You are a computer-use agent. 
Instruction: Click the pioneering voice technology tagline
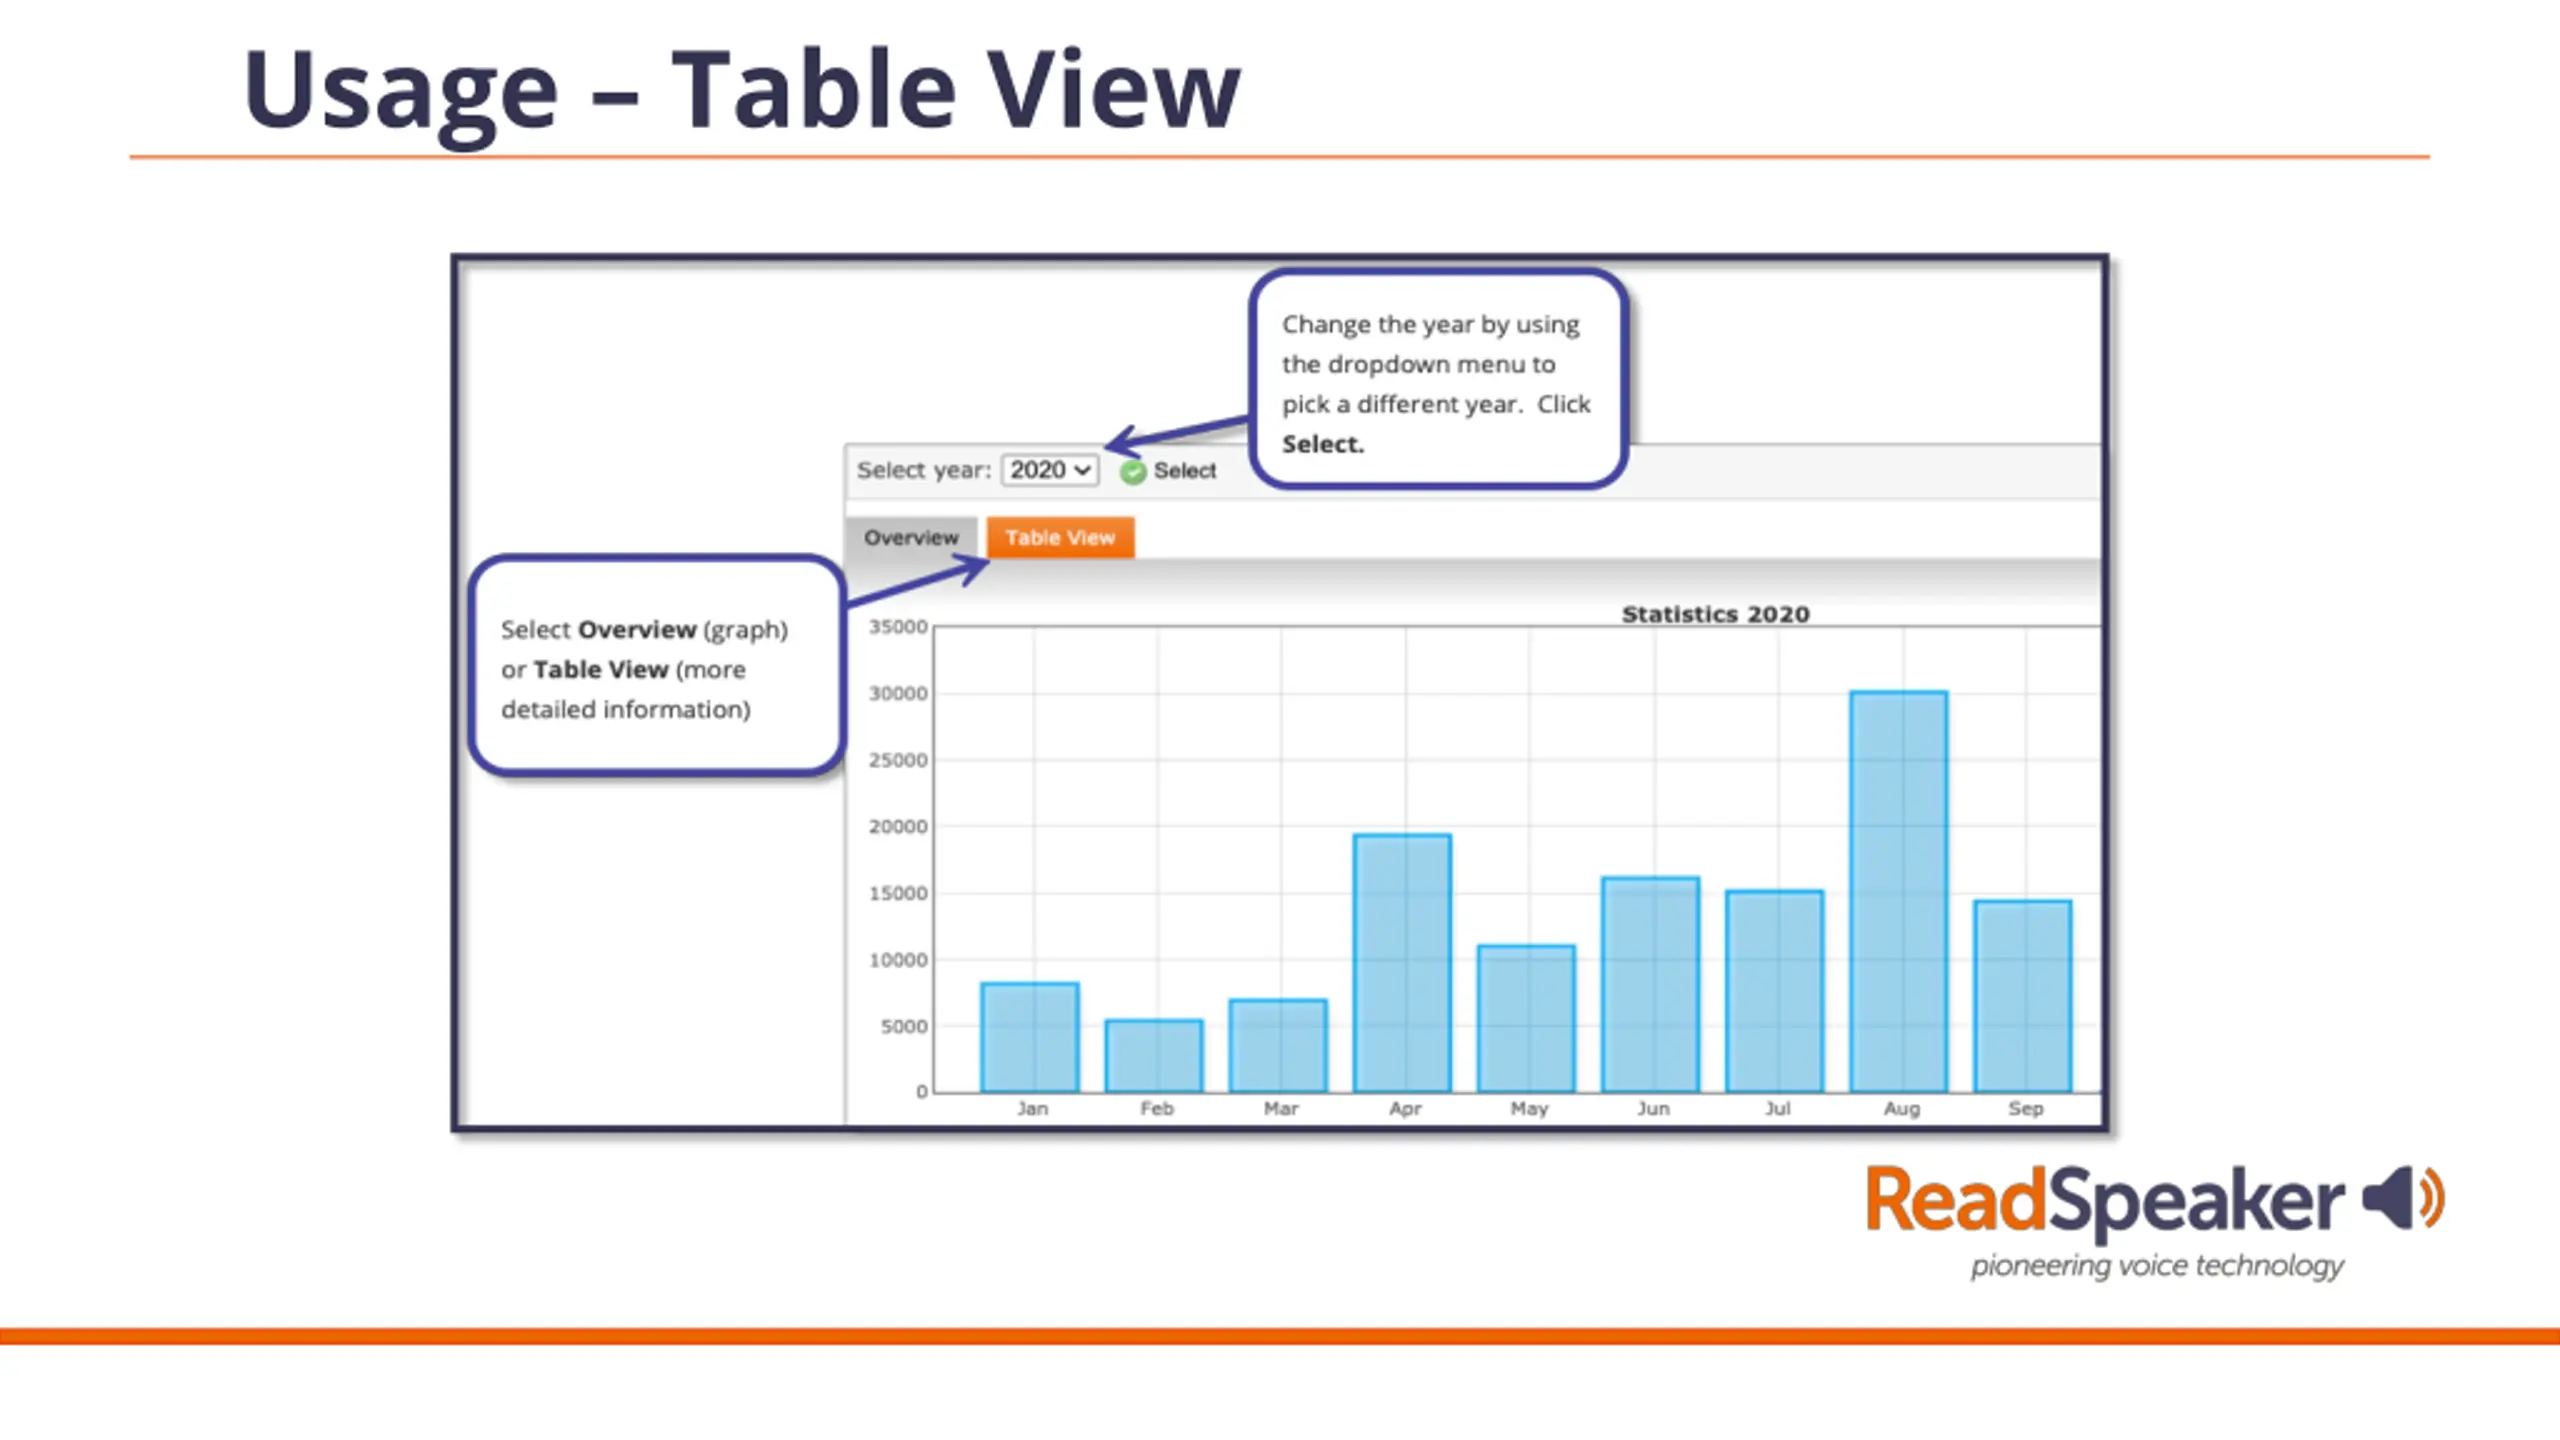(2157, 1266)
